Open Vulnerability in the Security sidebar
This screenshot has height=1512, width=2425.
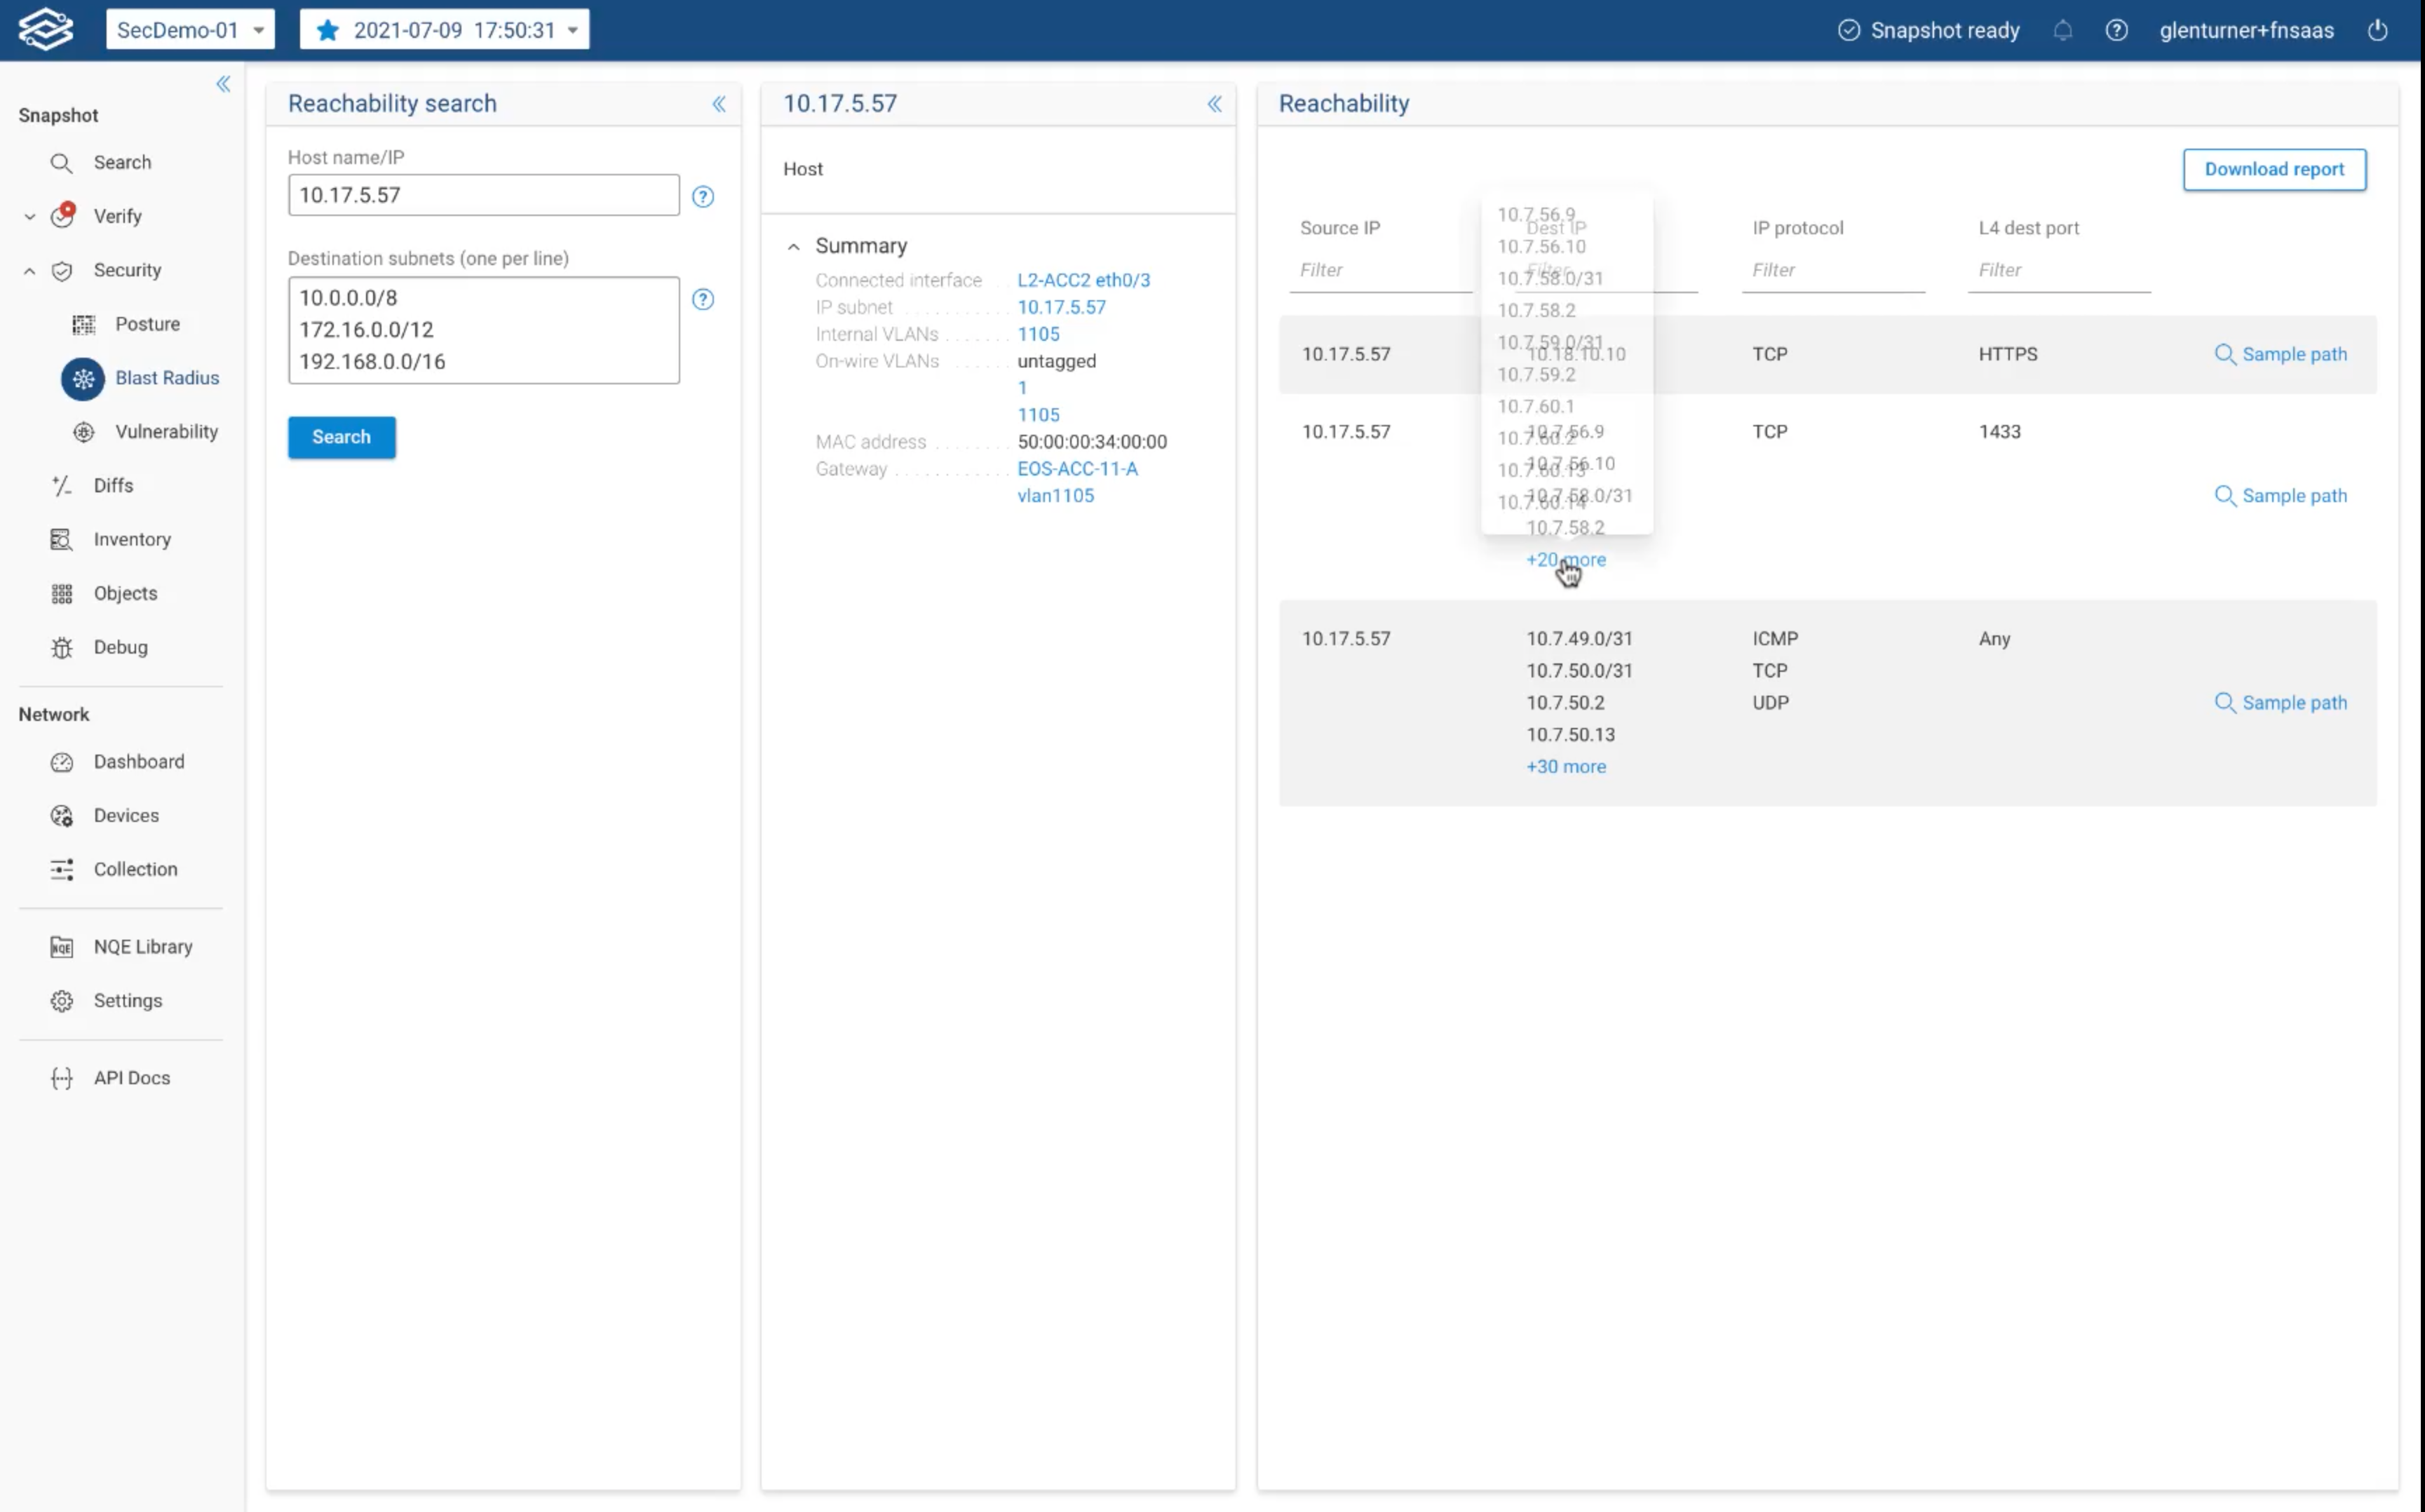(x=166, y=431)
